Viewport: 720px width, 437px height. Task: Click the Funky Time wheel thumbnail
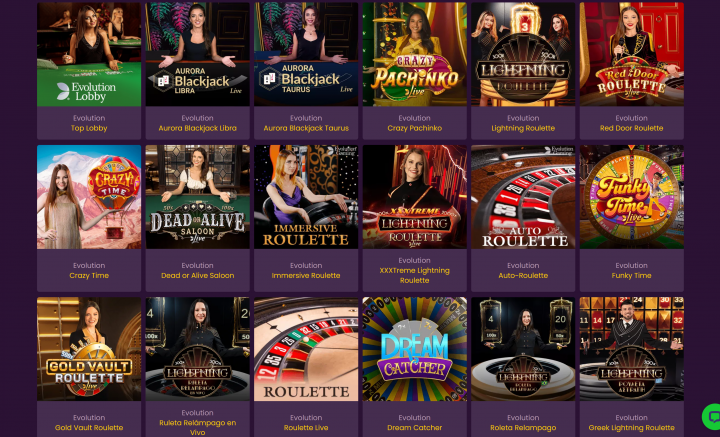(631, 197)
